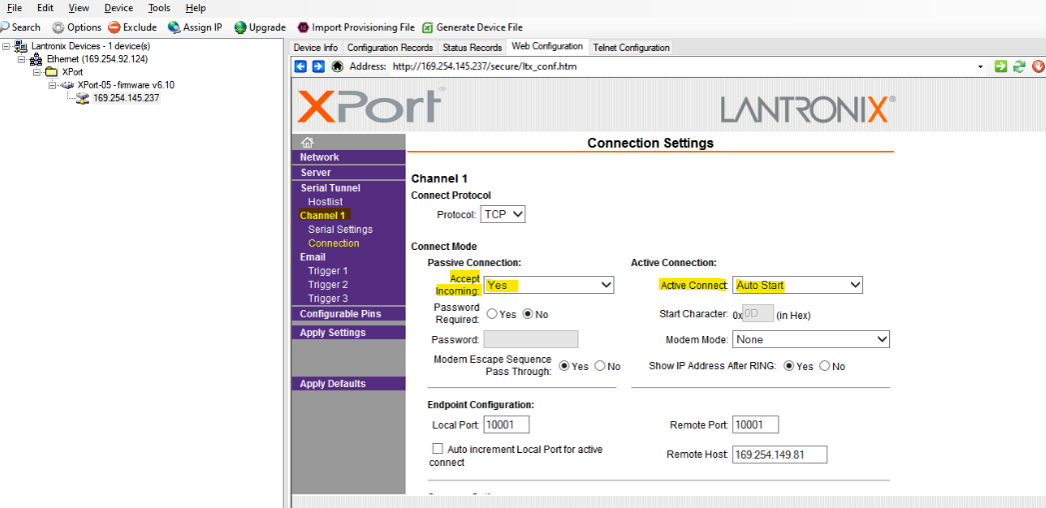The width and height of the screenshot is (1046, 508).
Task: Open Email Trigger 2 in the sidebar
Action: click(328, 285)
